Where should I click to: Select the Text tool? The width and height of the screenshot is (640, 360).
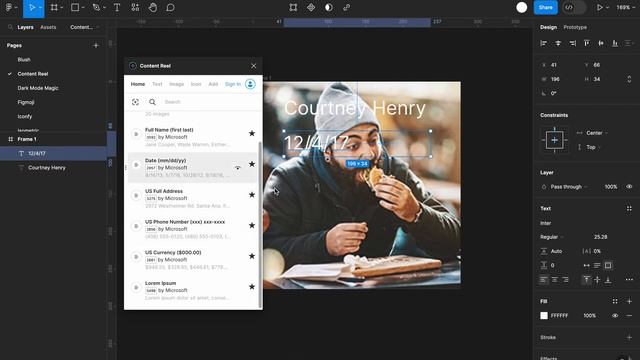pos(117,7)
